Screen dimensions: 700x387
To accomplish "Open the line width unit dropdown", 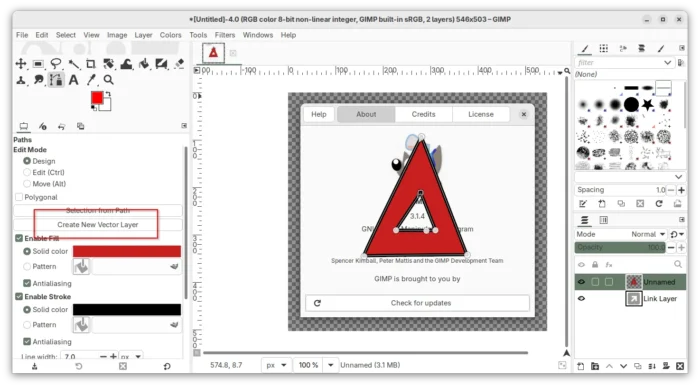I will coord(131,357).
